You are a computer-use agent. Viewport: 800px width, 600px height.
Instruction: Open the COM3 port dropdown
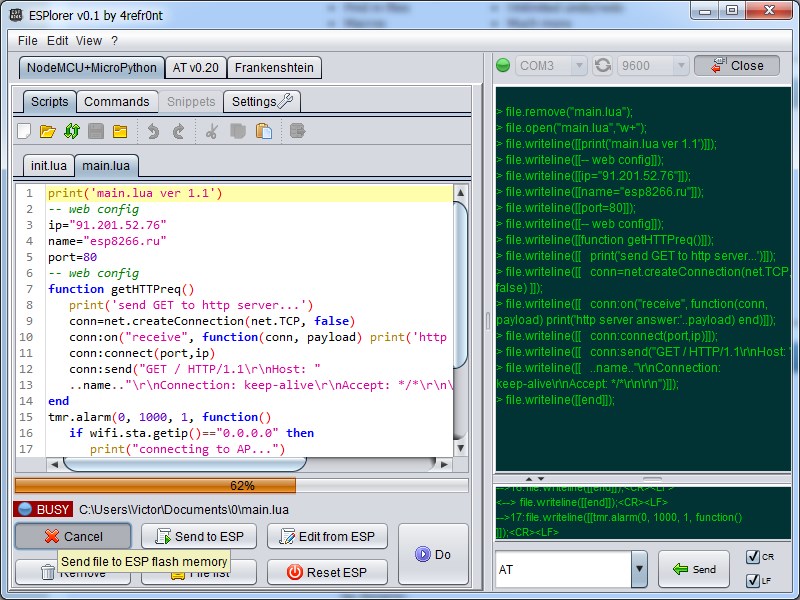click(x=551, y=66)
